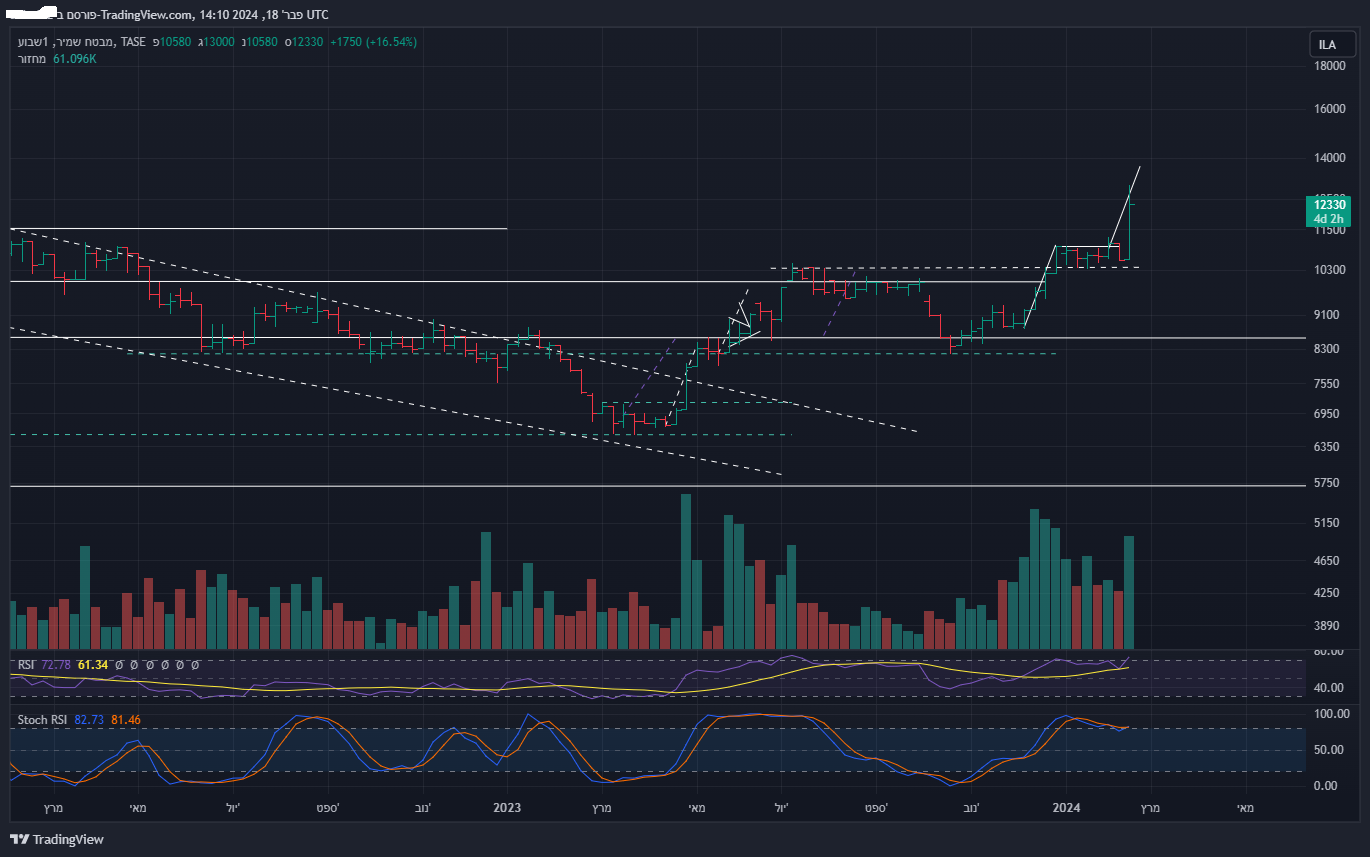Screen dimensions: 1370x857
Task: Click the מחזור volume indicator label
Action: click(x=31, y=59)
